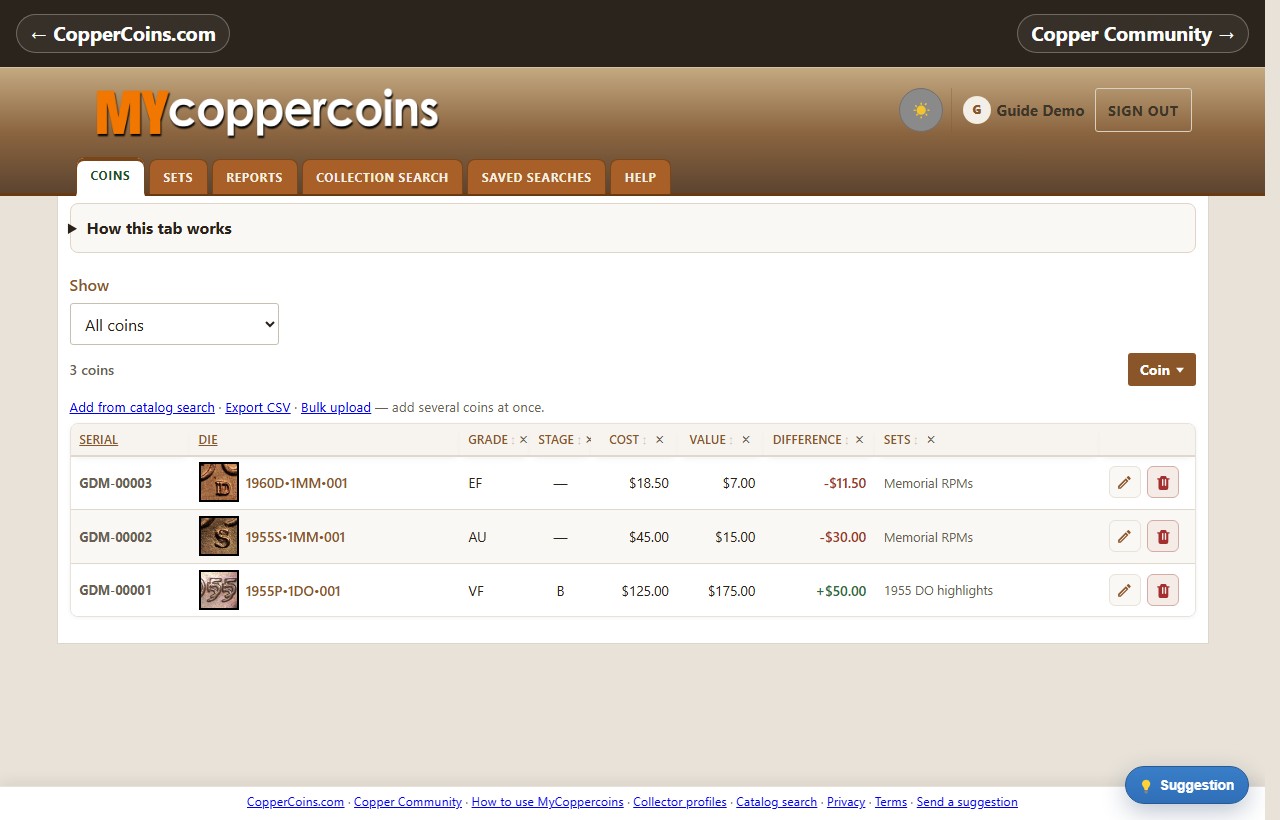Click footer CopperCoins.com link
Screen dimensions: 1280x820
(296, 802)
